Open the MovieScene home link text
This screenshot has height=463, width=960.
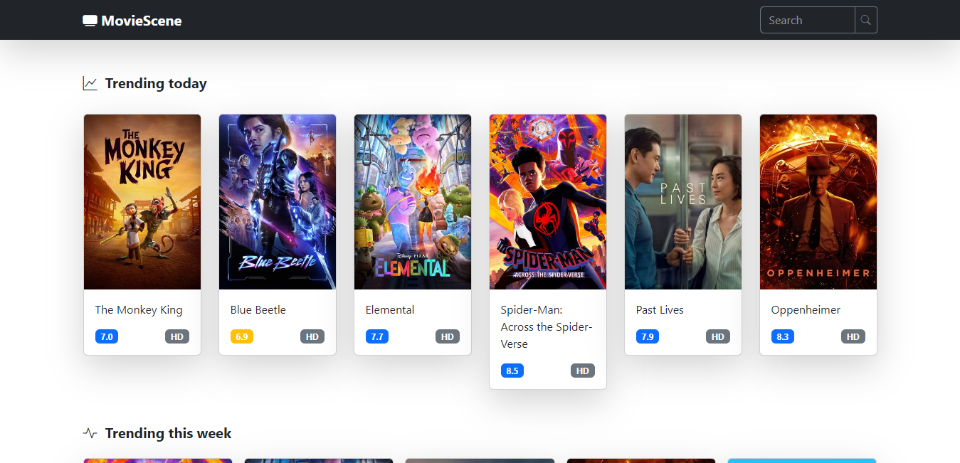coord(141,21)
